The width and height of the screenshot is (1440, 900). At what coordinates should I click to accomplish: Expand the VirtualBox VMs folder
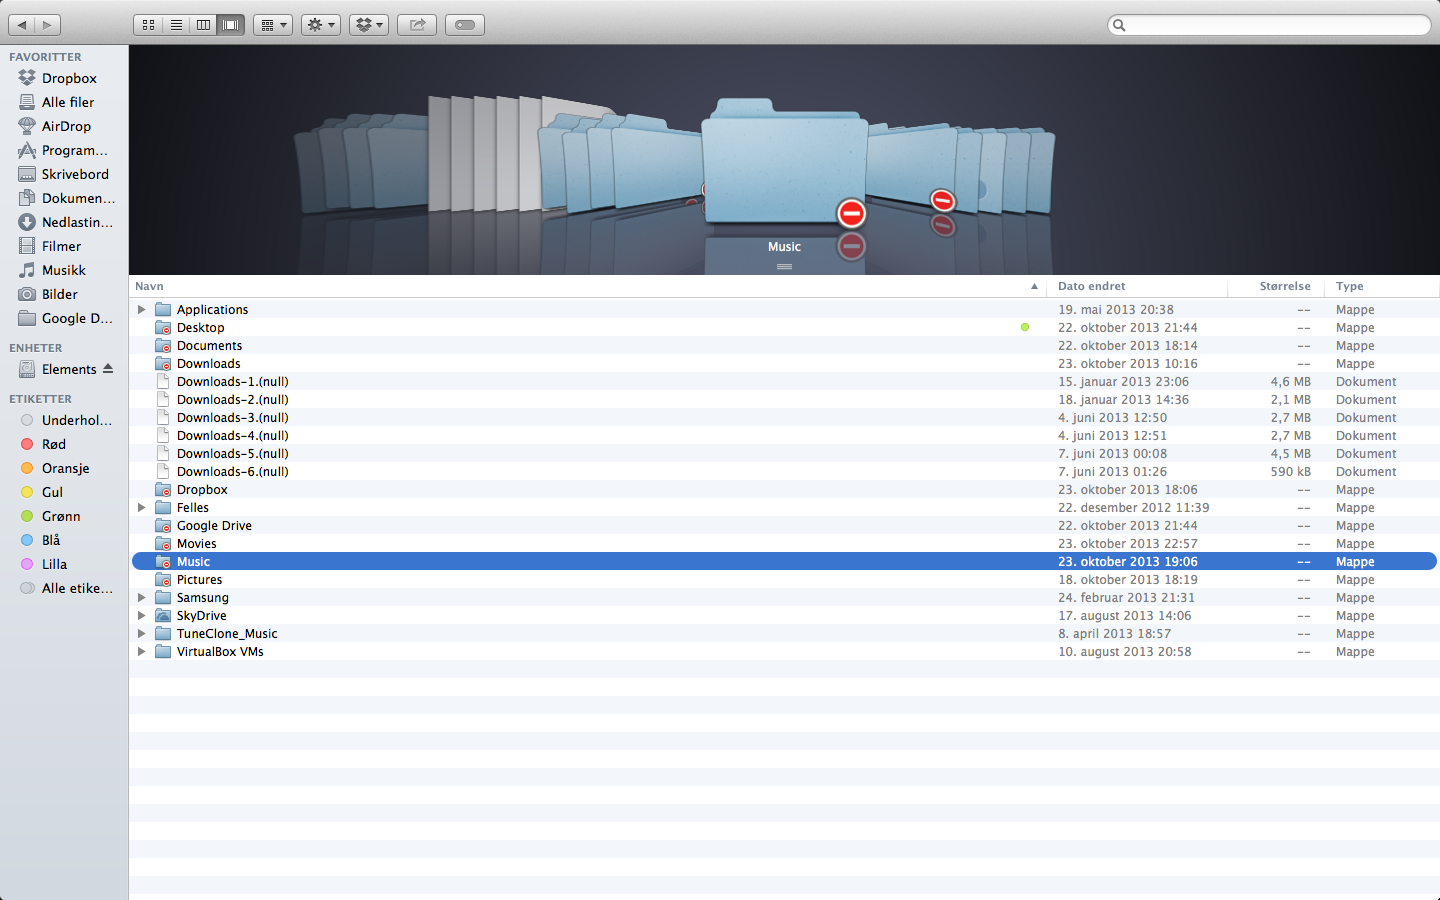click(x=142, y=652)
